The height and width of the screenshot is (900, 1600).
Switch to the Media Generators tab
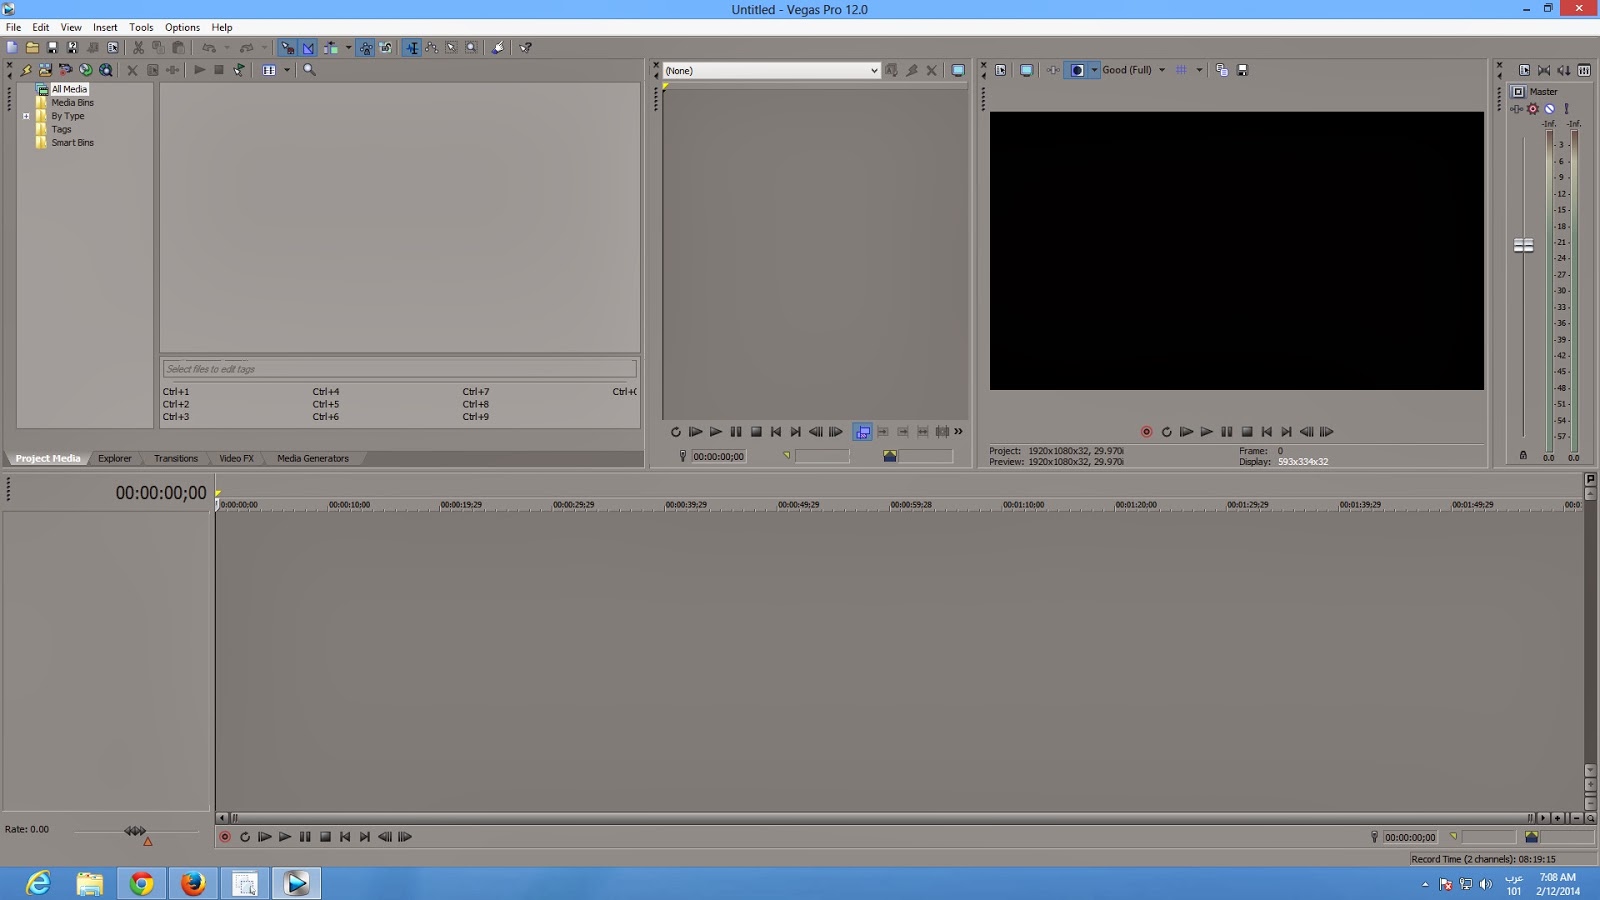[x=313, y=458]
